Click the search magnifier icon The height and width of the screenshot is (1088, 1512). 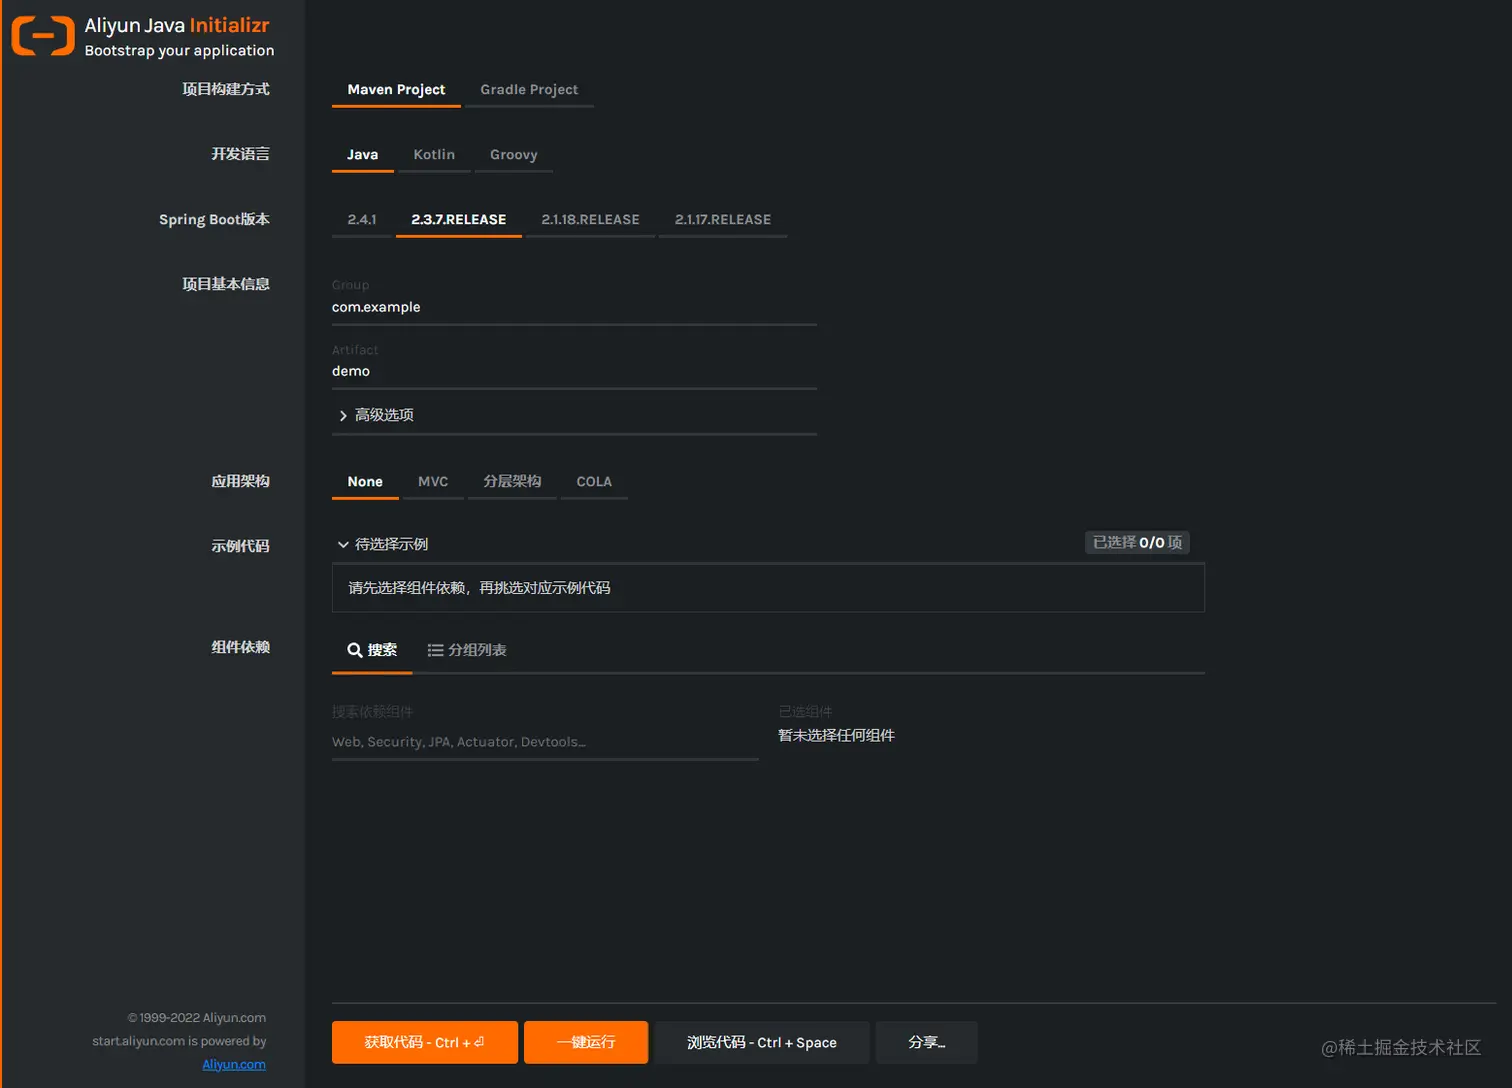click(354, 650)
